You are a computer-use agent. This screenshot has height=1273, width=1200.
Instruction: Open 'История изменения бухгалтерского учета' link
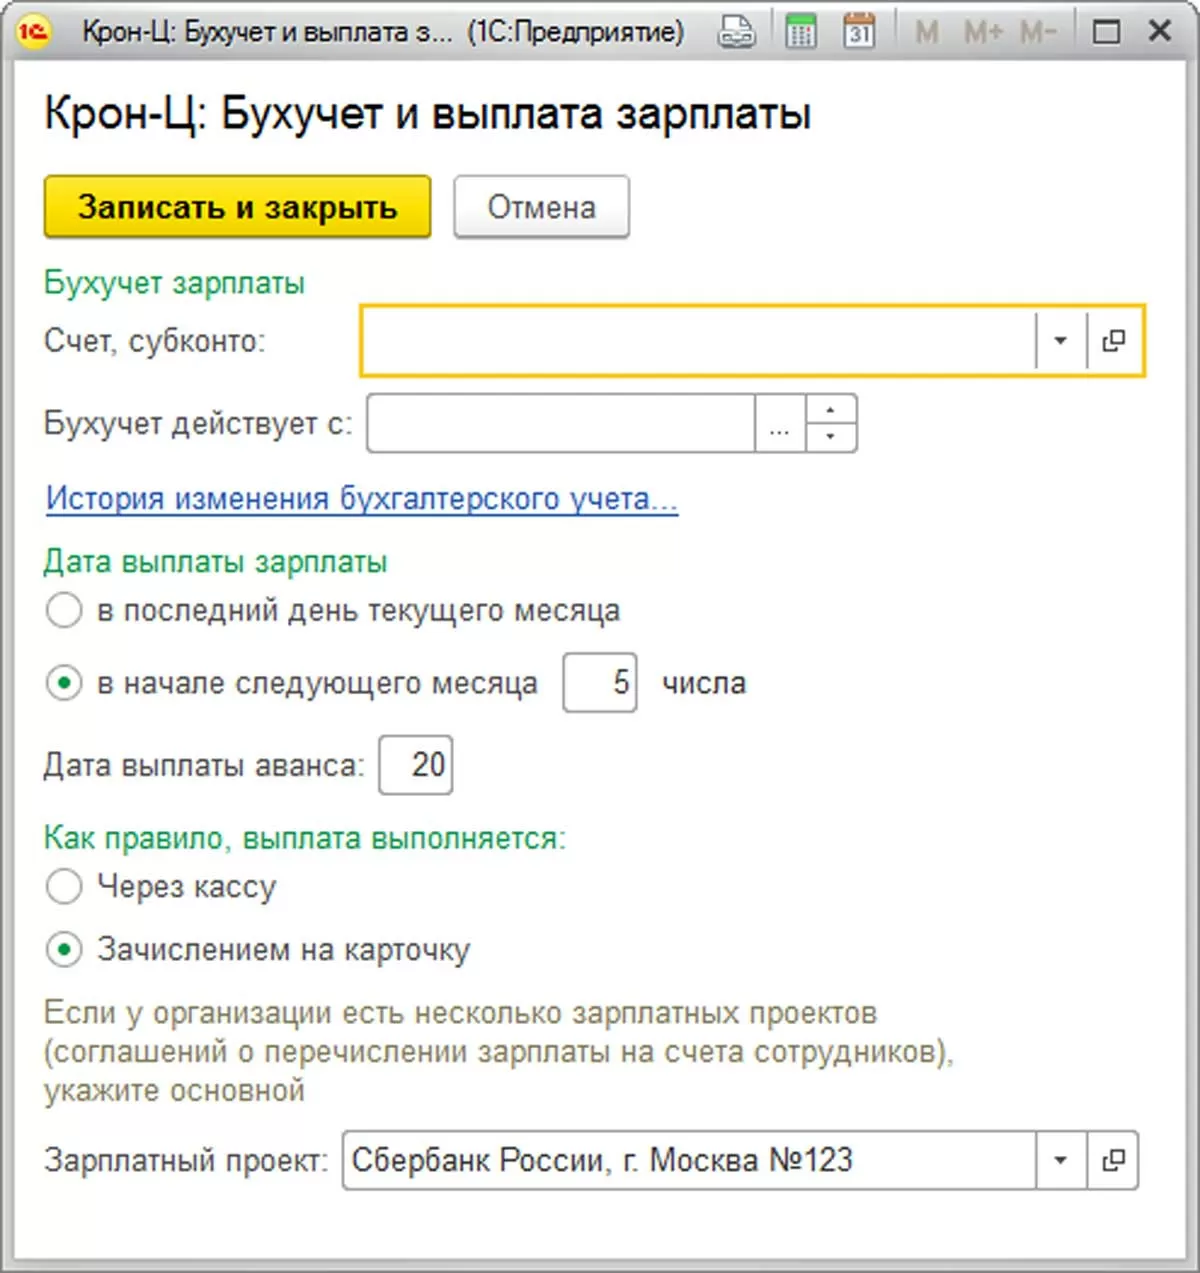point(362,498)
